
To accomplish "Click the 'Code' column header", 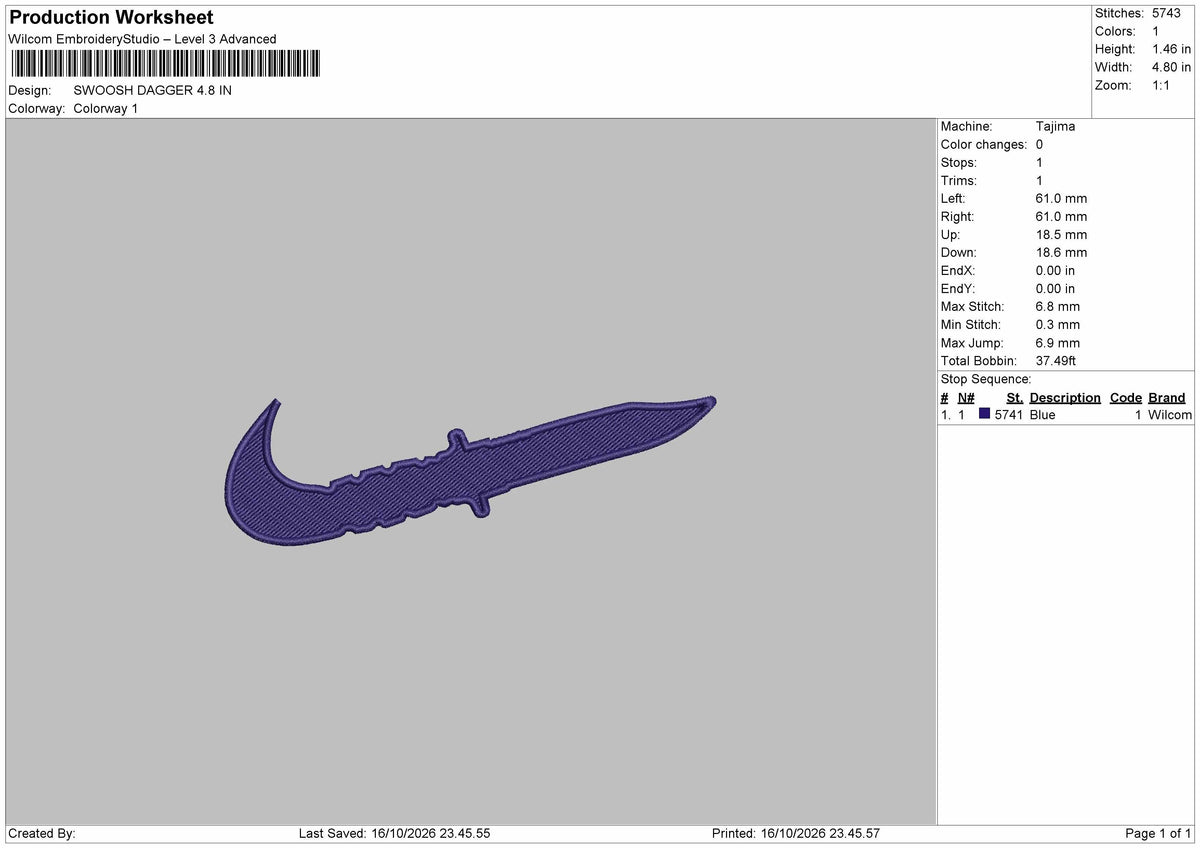I will [1125, 397].
